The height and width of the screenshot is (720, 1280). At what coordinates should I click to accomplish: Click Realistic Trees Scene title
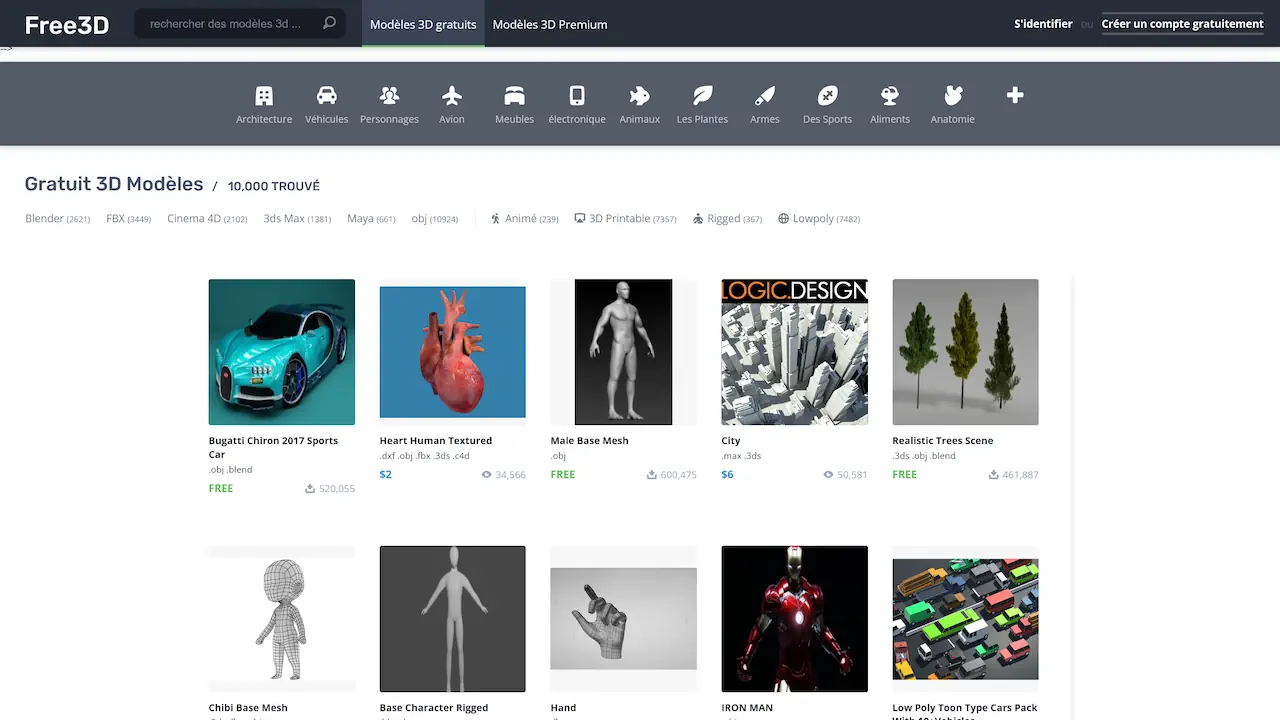[x=943, y=440]
